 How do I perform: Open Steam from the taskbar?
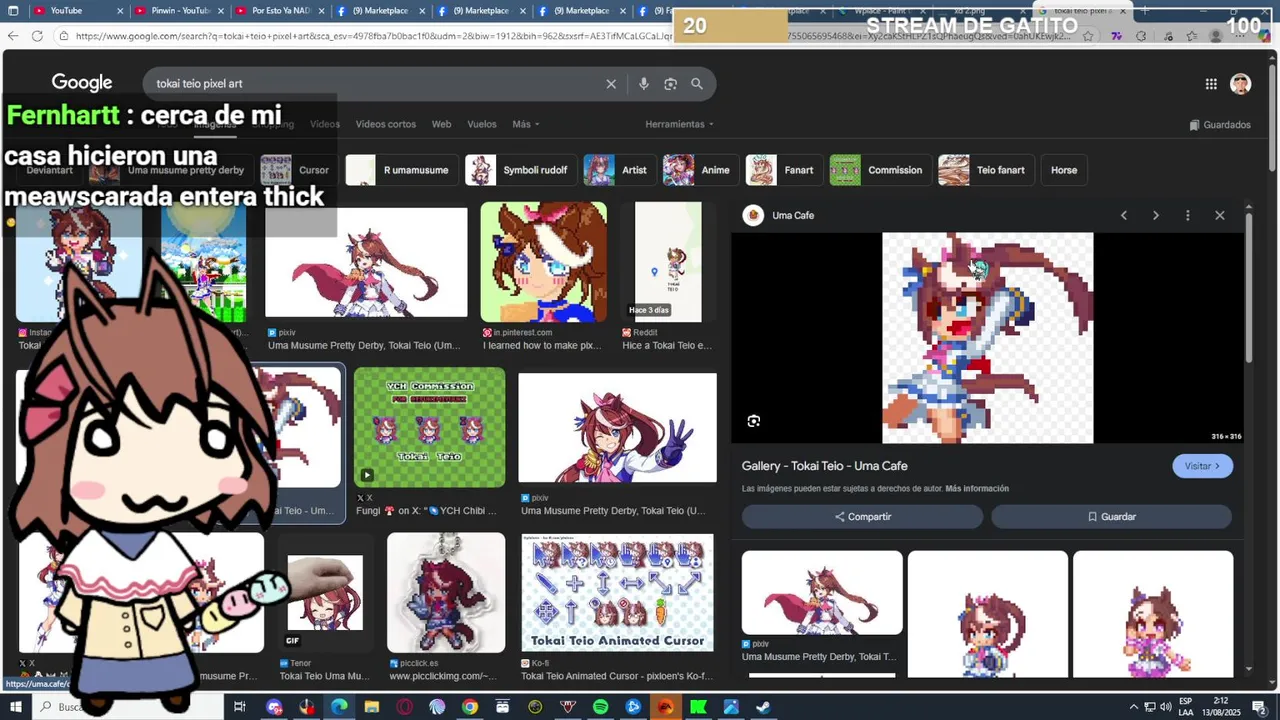click(763, 707)
